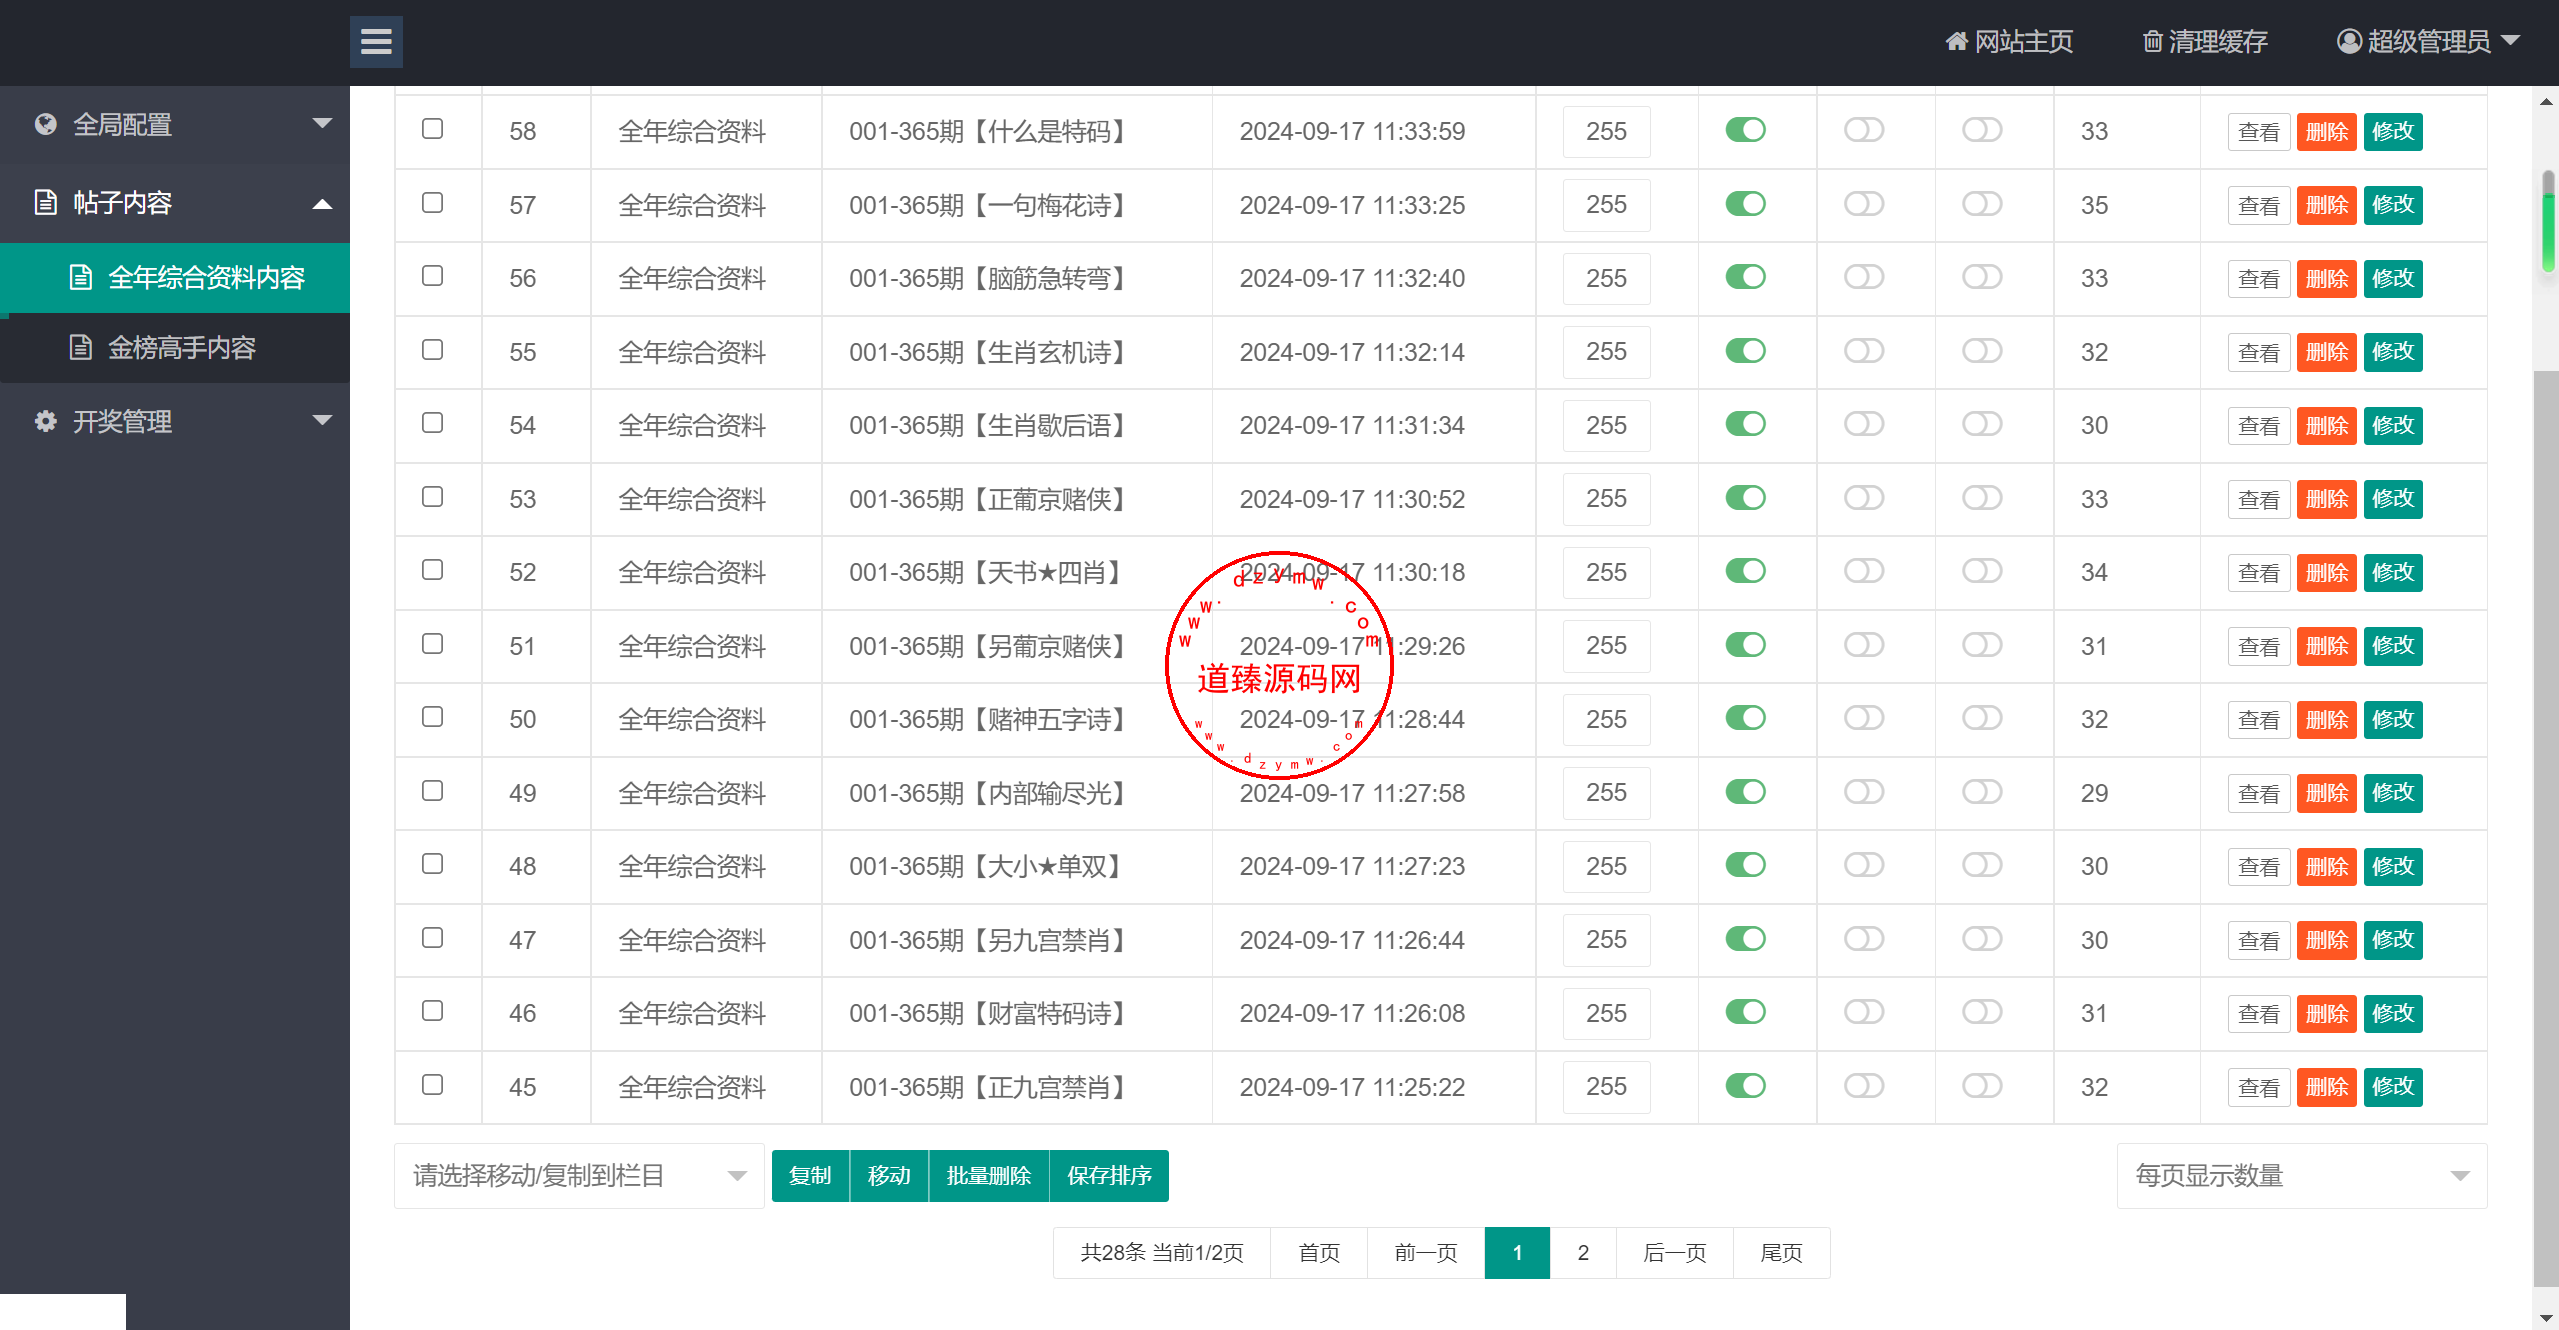This screenshot has width=2559, height=1330.
Task: Click 删除 for row 48
Action: click(x=2327, y=866)
